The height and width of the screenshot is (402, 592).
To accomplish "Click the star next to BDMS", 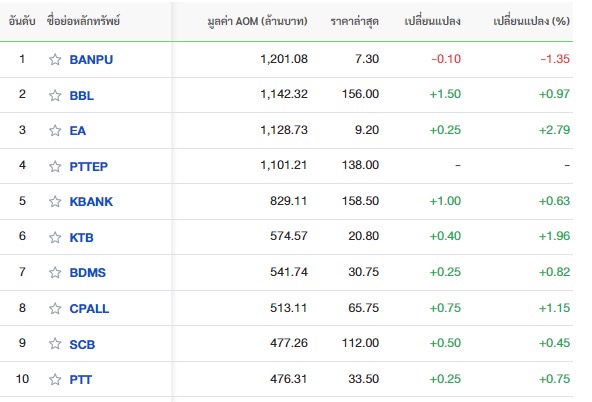I will tap(55, 272).
